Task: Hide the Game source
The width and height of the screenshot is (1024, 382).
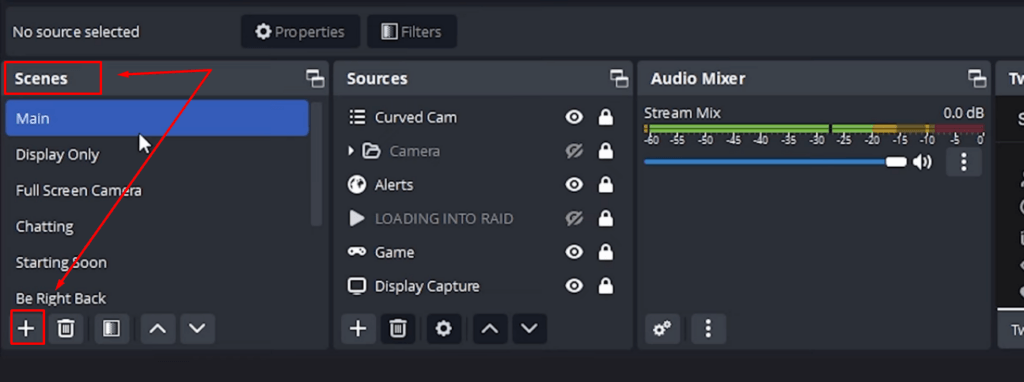Action: pyautogui.click(x=574, y=252)
